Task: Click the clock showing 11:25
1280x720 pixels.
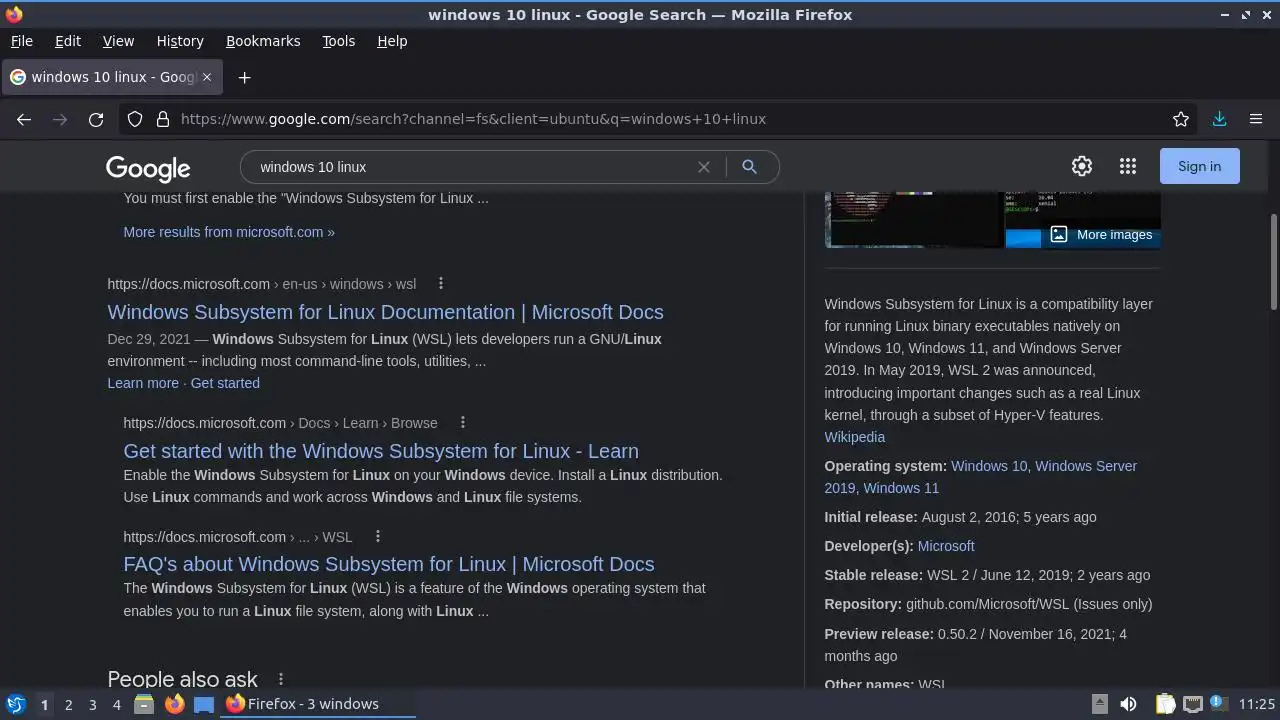Action: [1257, 704]
